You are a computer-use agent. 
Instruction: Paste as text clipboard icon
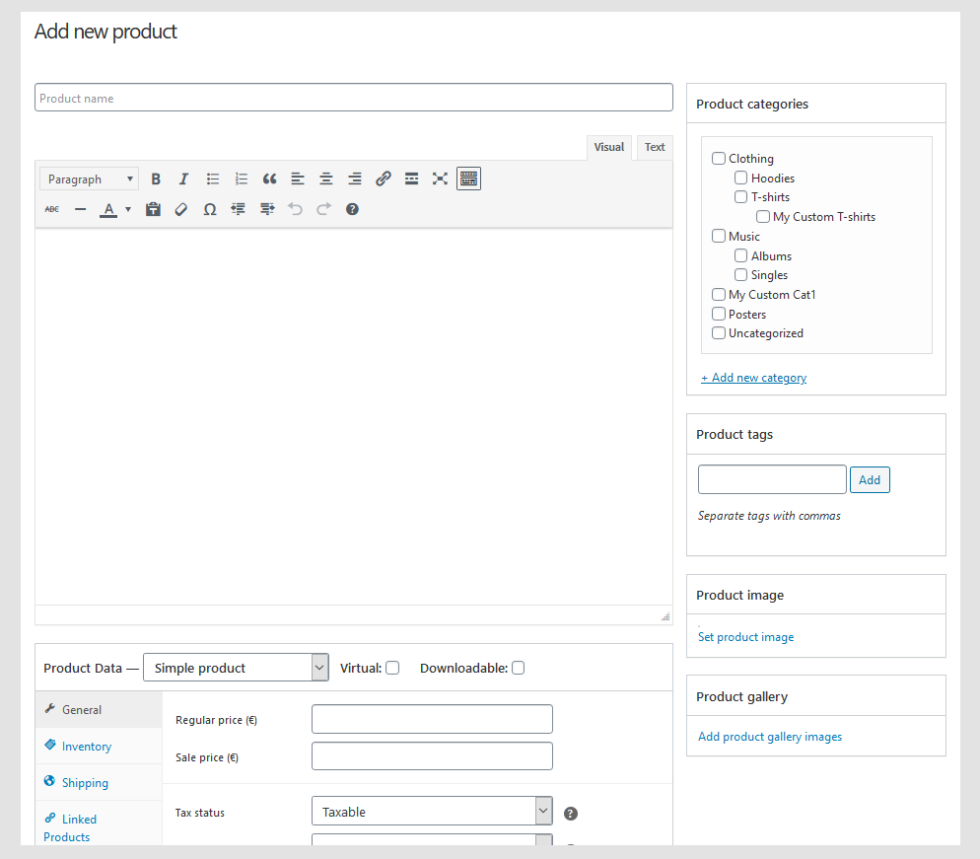(x=153, y=209)
